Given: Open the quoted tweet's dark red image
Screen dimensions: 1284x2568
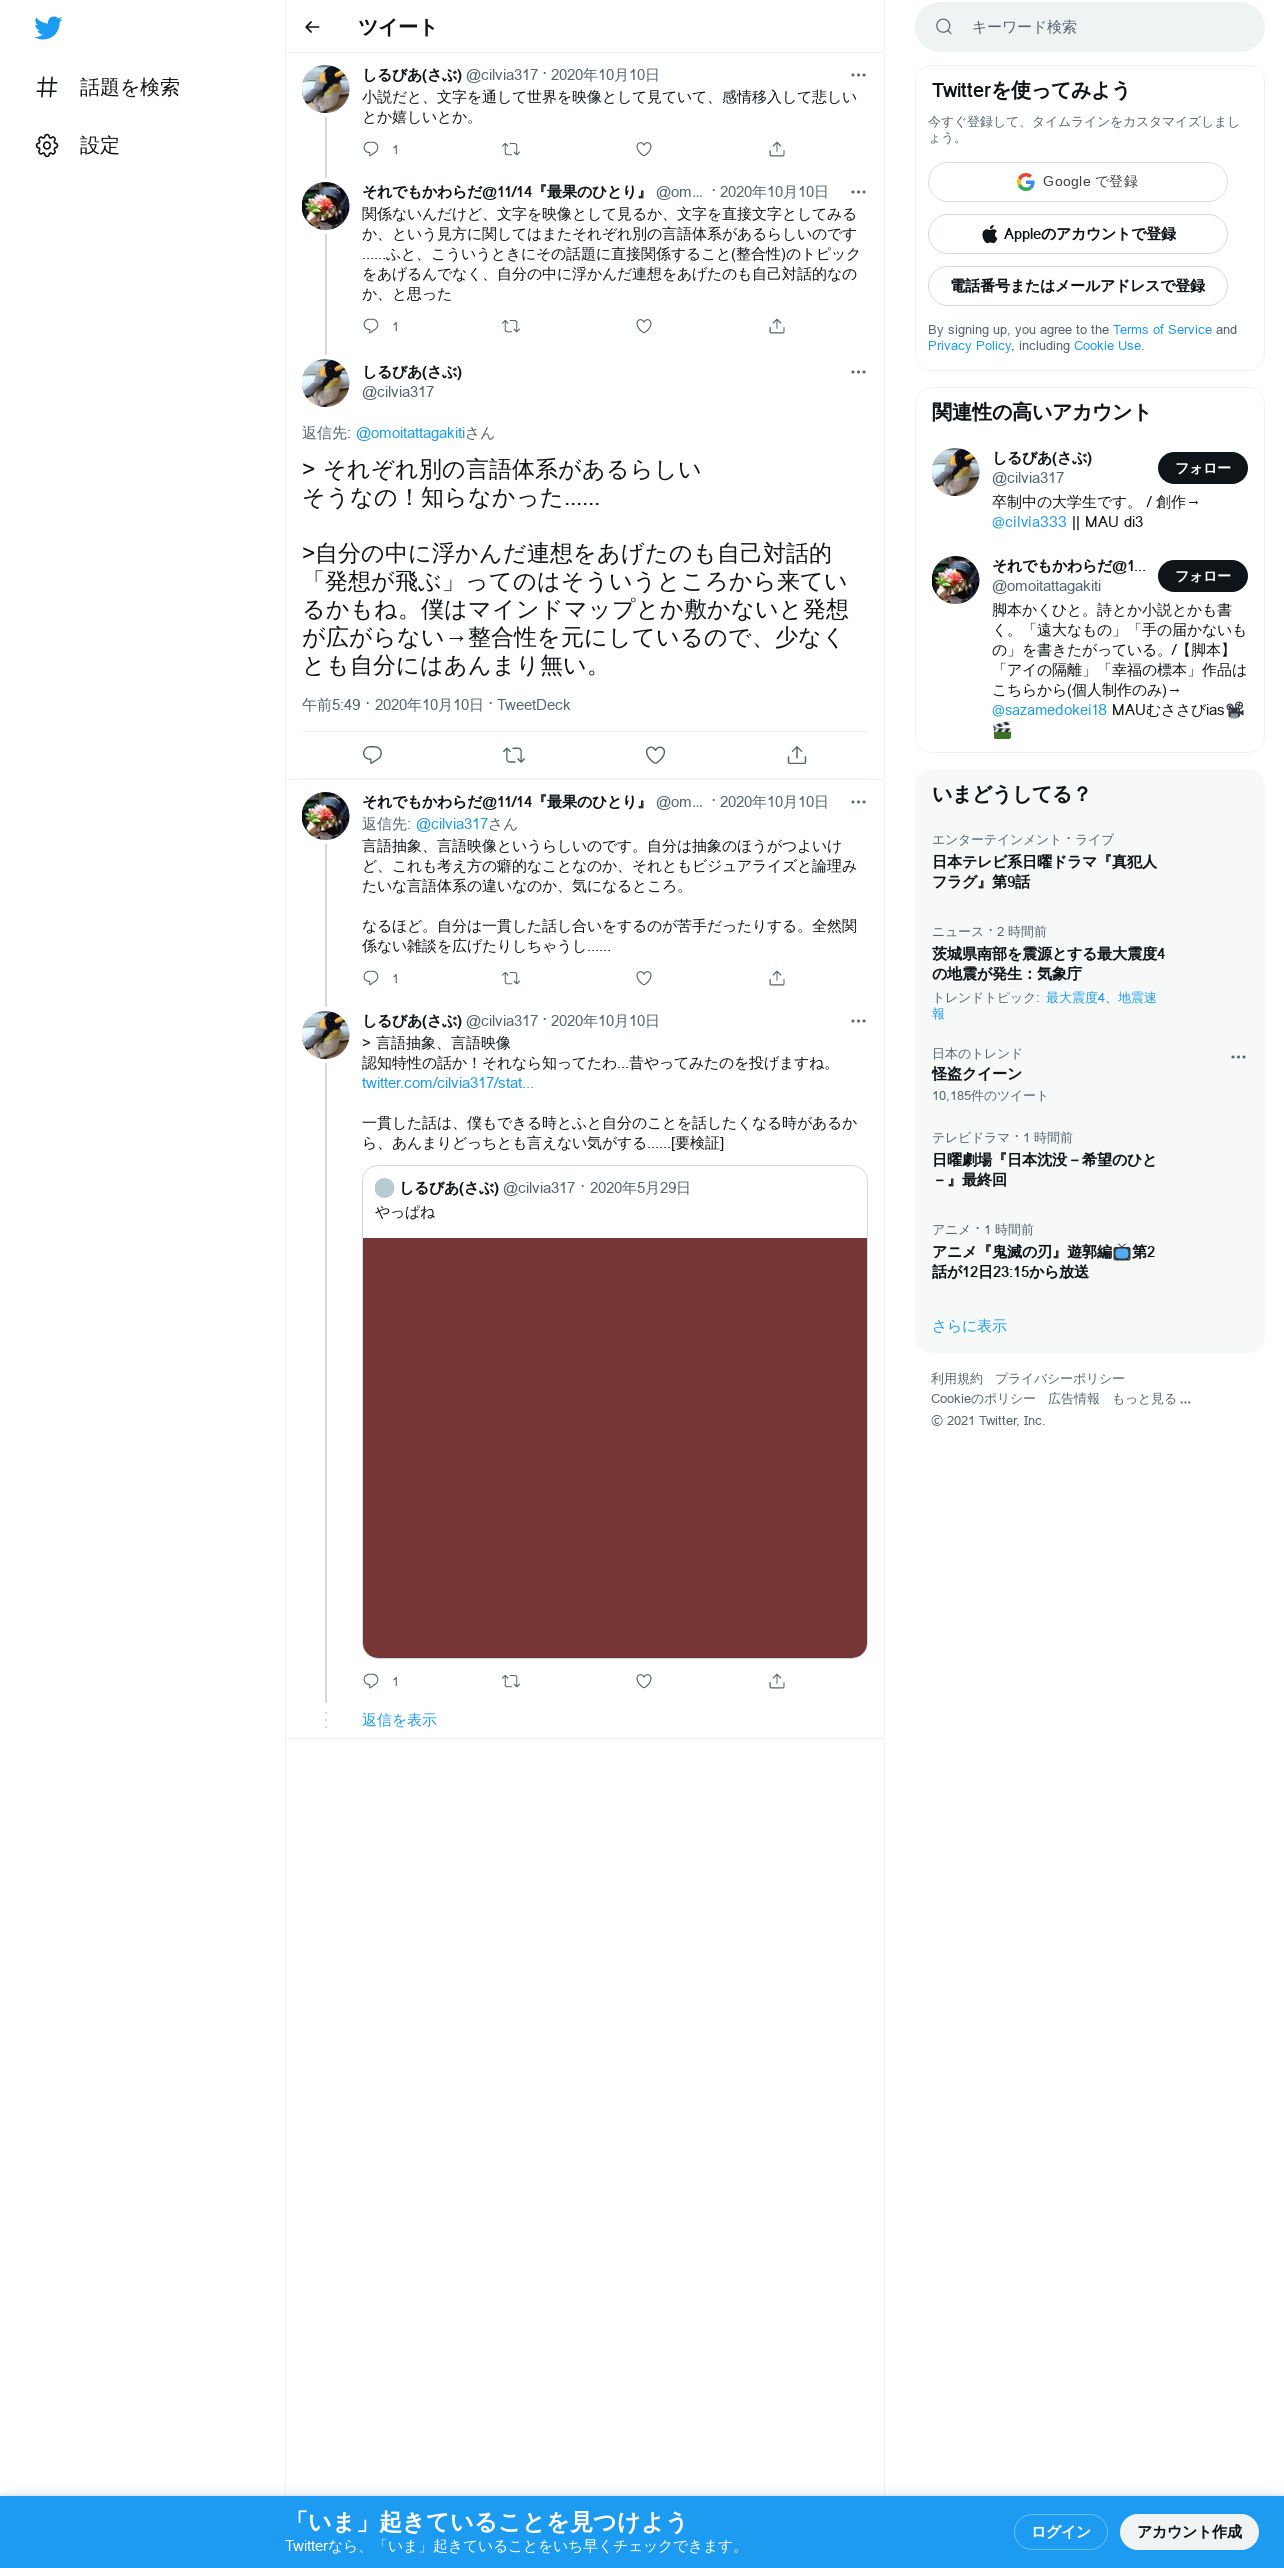Looking at the screenshot, I should click(614, 1447).
